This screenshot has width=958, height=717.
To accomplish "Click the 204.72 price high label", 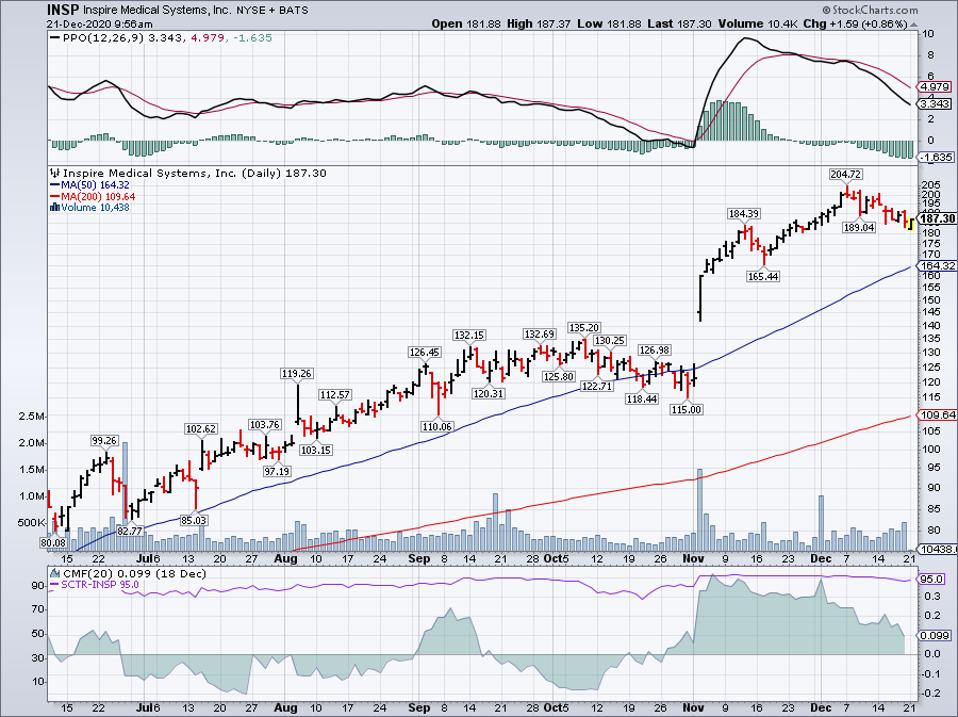I will pos(846,174).
